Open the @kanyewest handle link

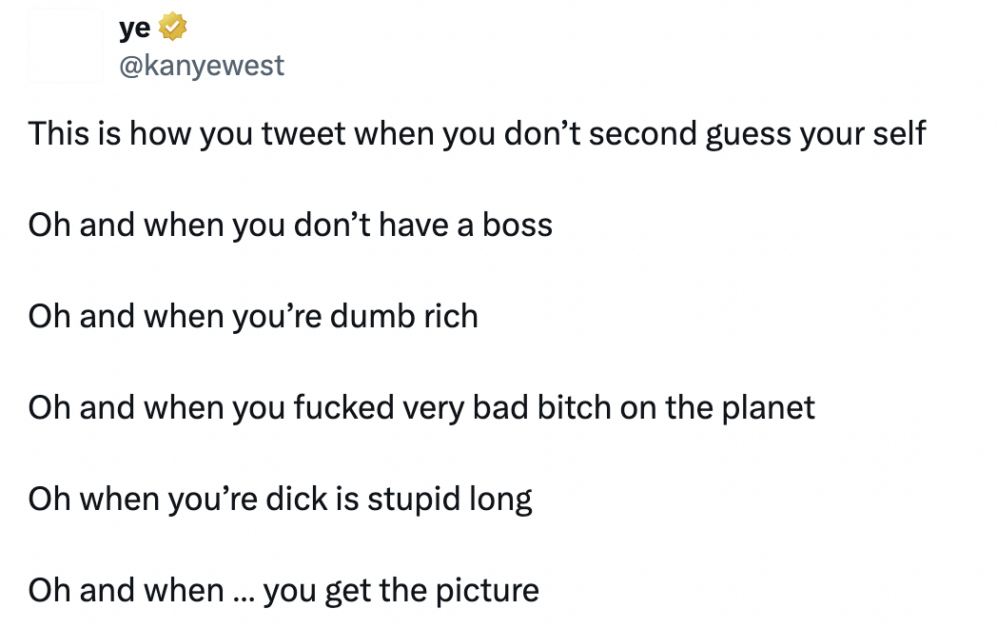202,65
